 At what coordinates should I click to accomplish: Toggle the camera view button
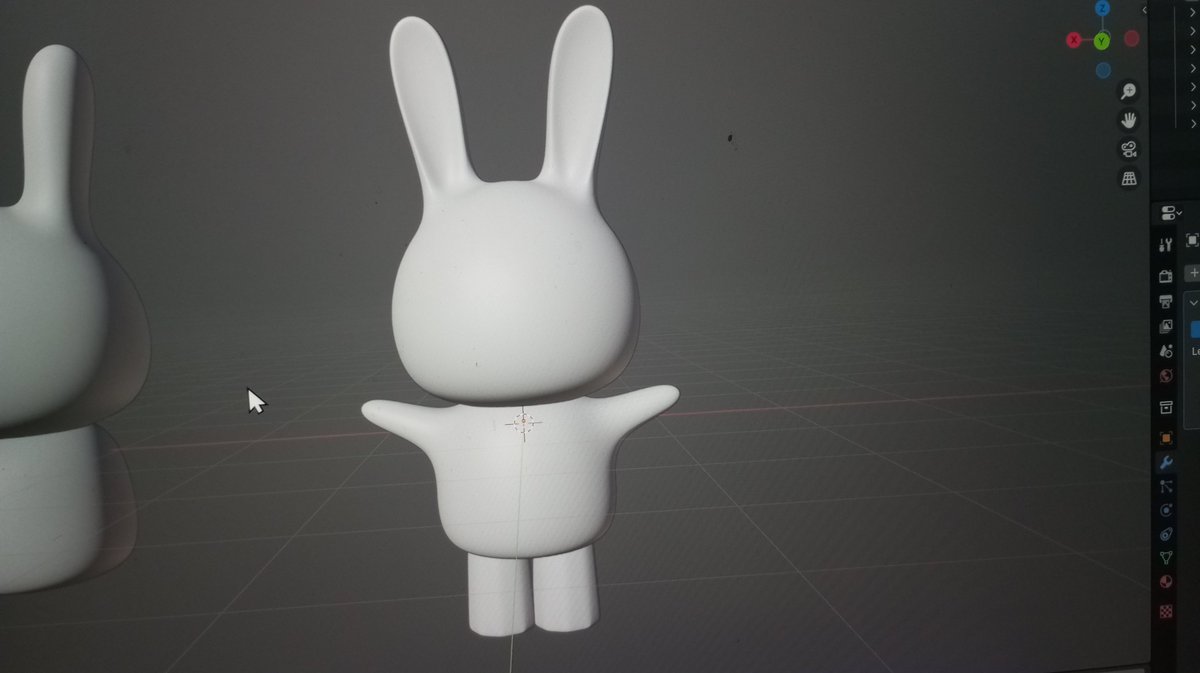pyautogui.click(x=1128, y=150)
